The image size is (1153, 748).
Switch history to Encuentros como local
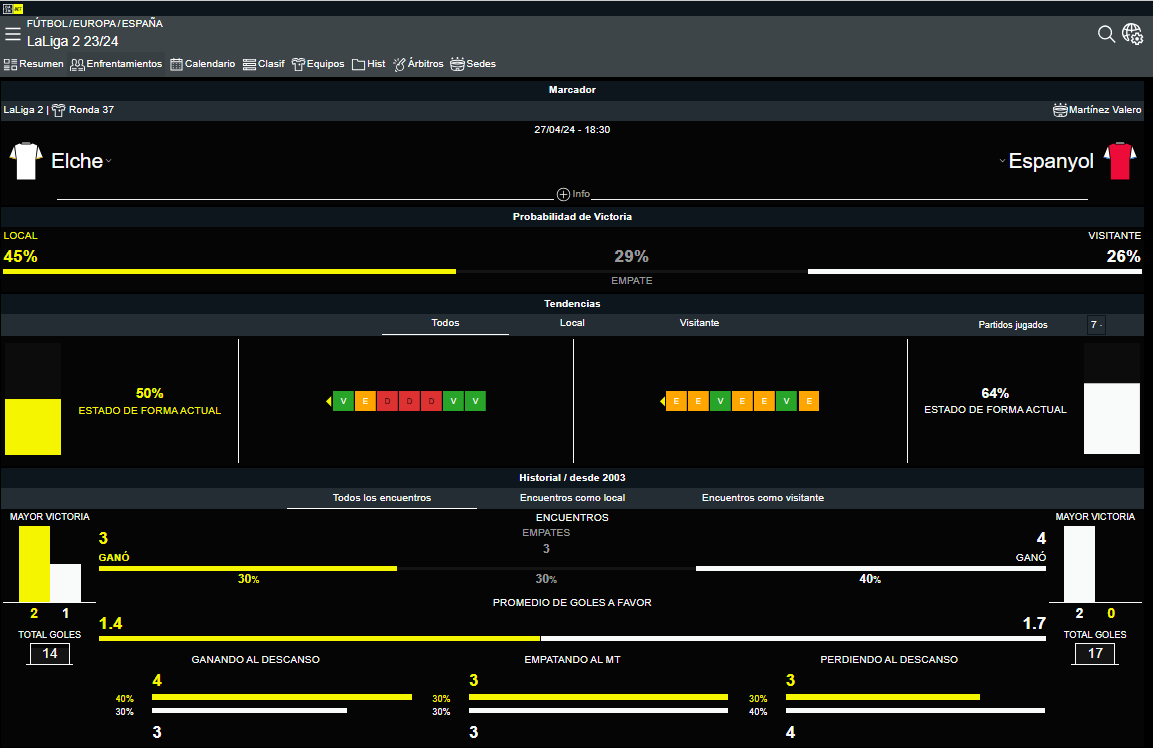[572, 497]
